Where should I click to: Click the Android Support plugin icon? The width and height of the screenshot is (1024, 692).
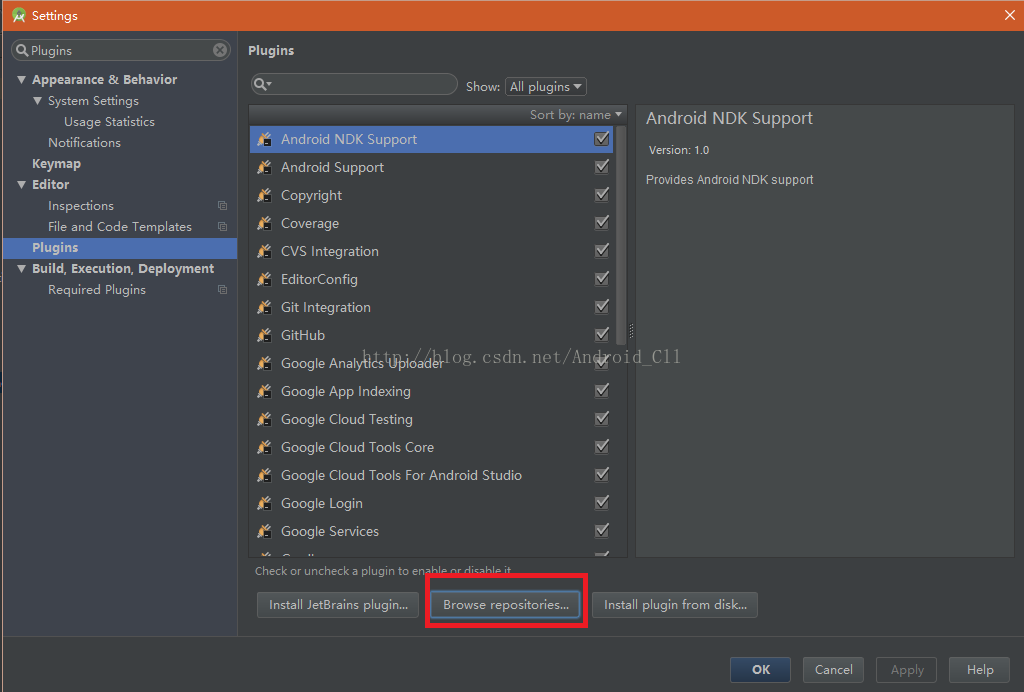pos(264,167)
